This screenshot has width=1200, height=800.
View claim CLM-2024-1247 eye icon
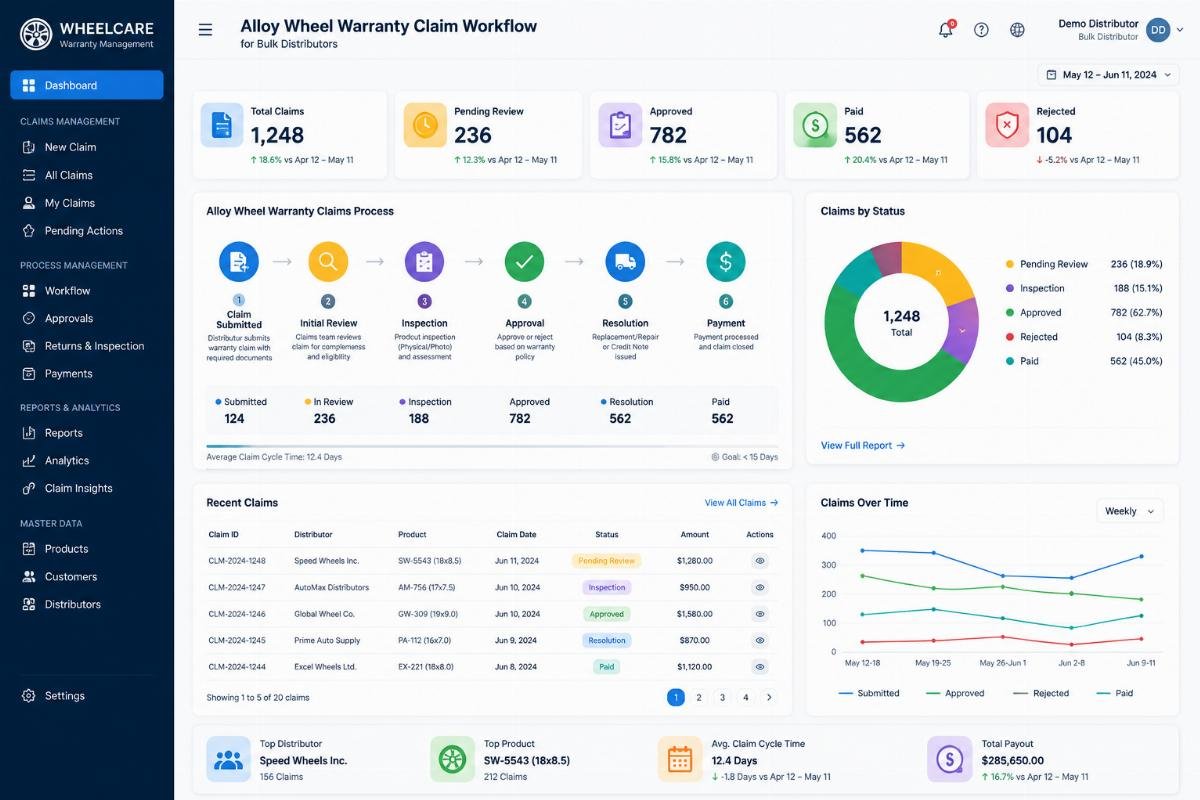pyautogui.click(x=760, y=588)
